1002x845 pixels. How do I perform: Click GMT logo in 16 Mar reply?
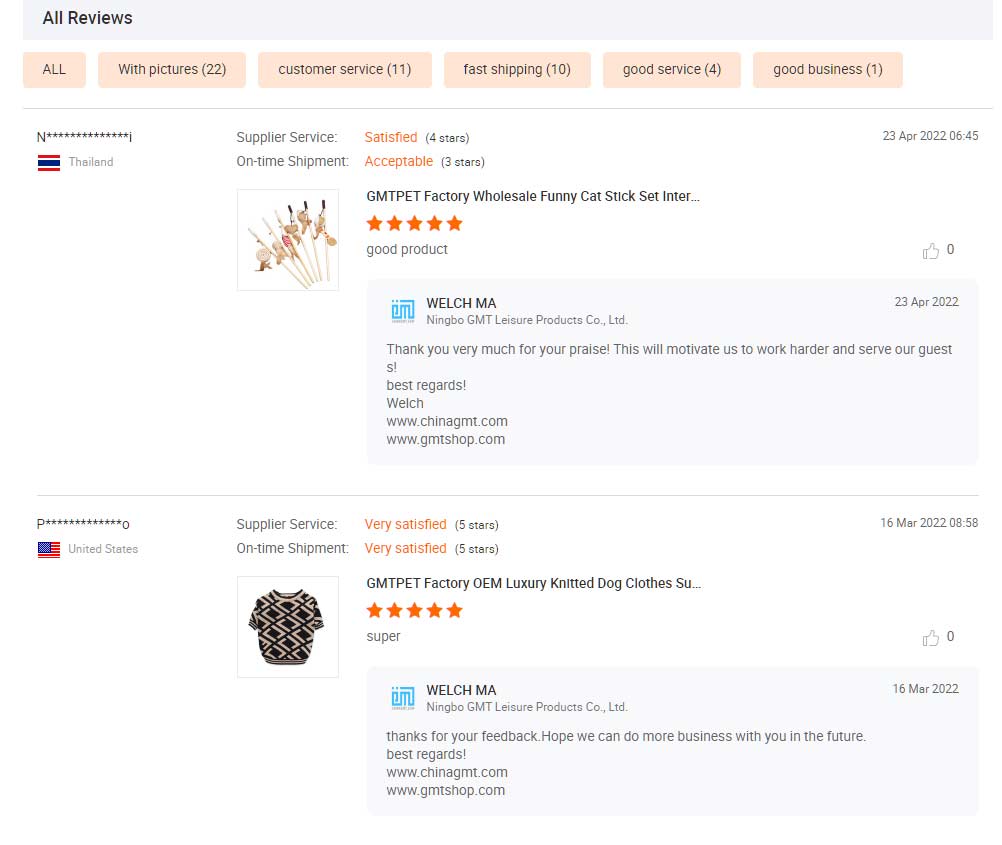tap(402, 698)
